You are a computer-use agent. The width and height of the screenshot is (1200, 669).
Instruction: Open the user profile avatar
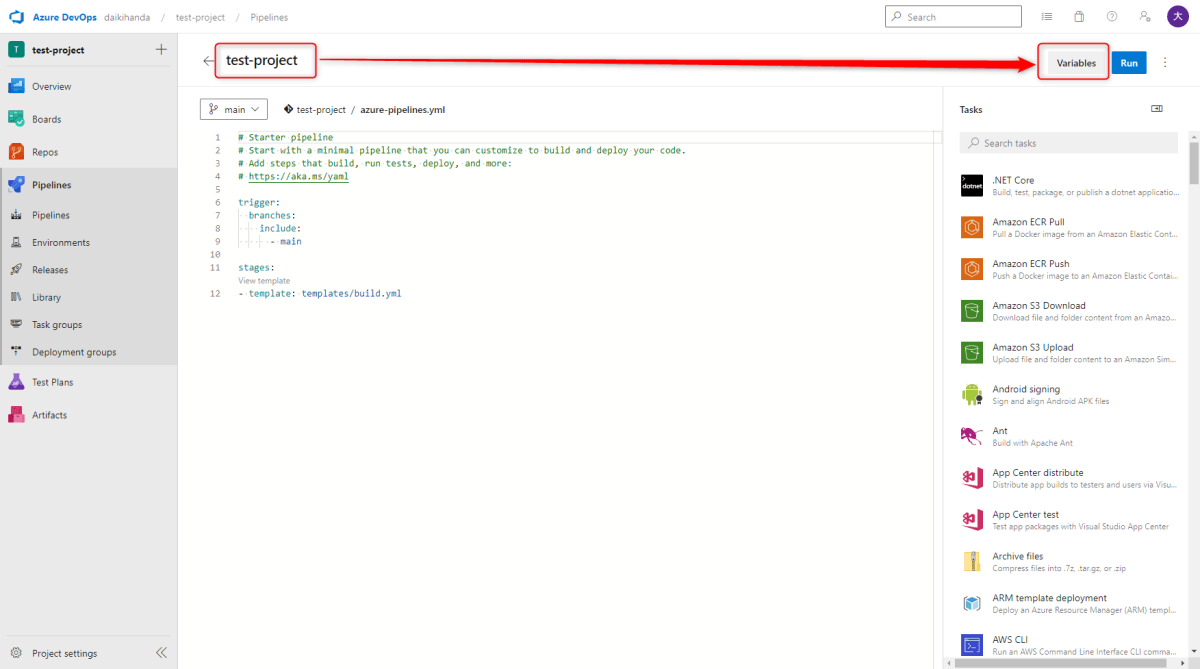[x=1177, y=17]
